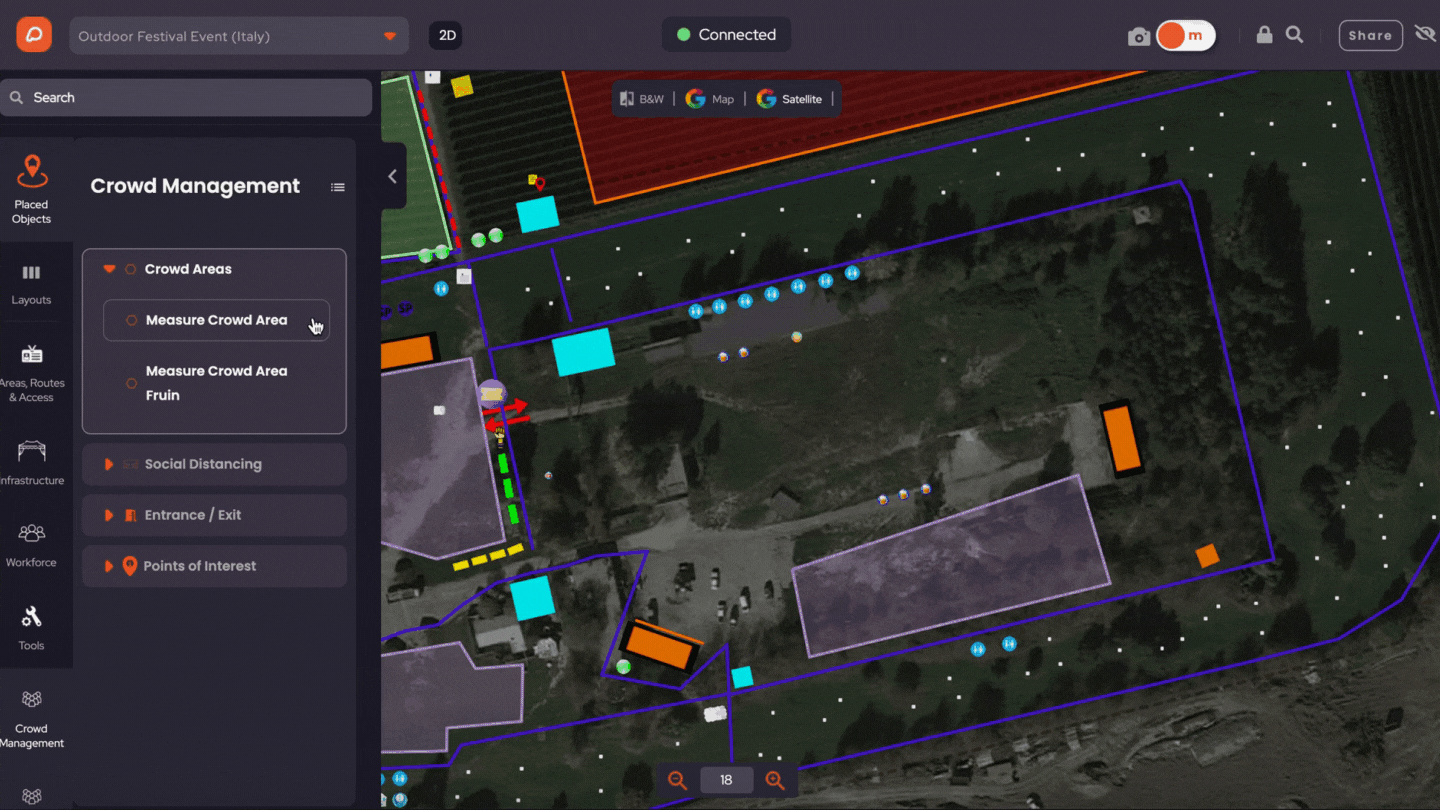
Task: Click the Entrance / Exit door icon
Action: point(130,515)
